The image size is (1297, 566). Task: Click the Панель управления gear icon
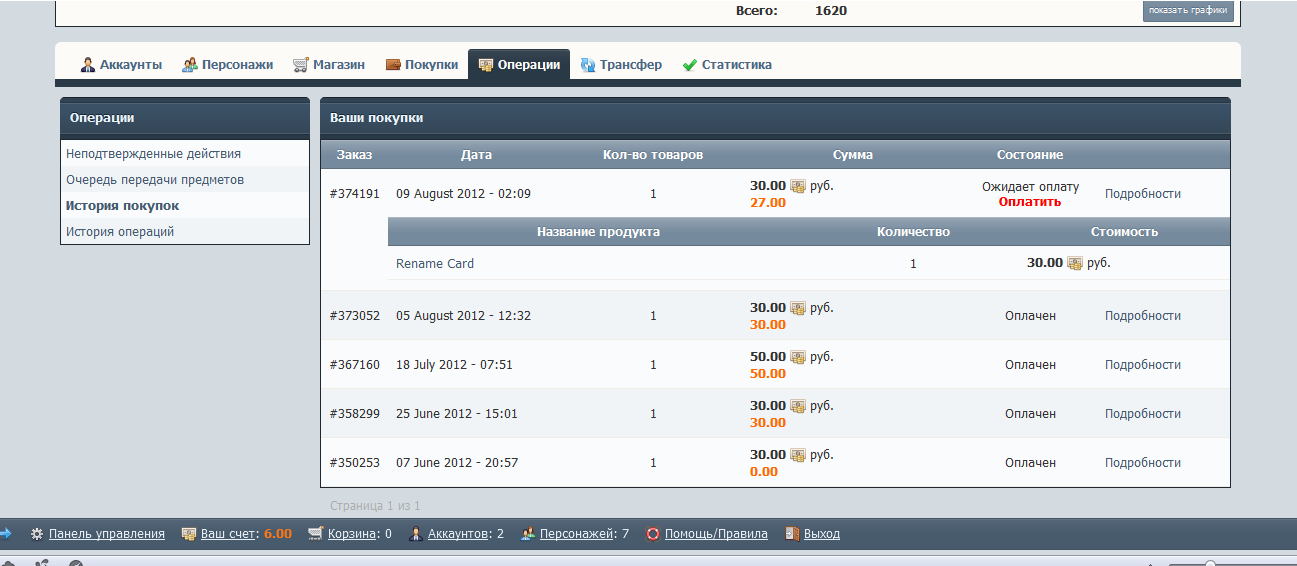pyautogui.click(x=37, y=534)
